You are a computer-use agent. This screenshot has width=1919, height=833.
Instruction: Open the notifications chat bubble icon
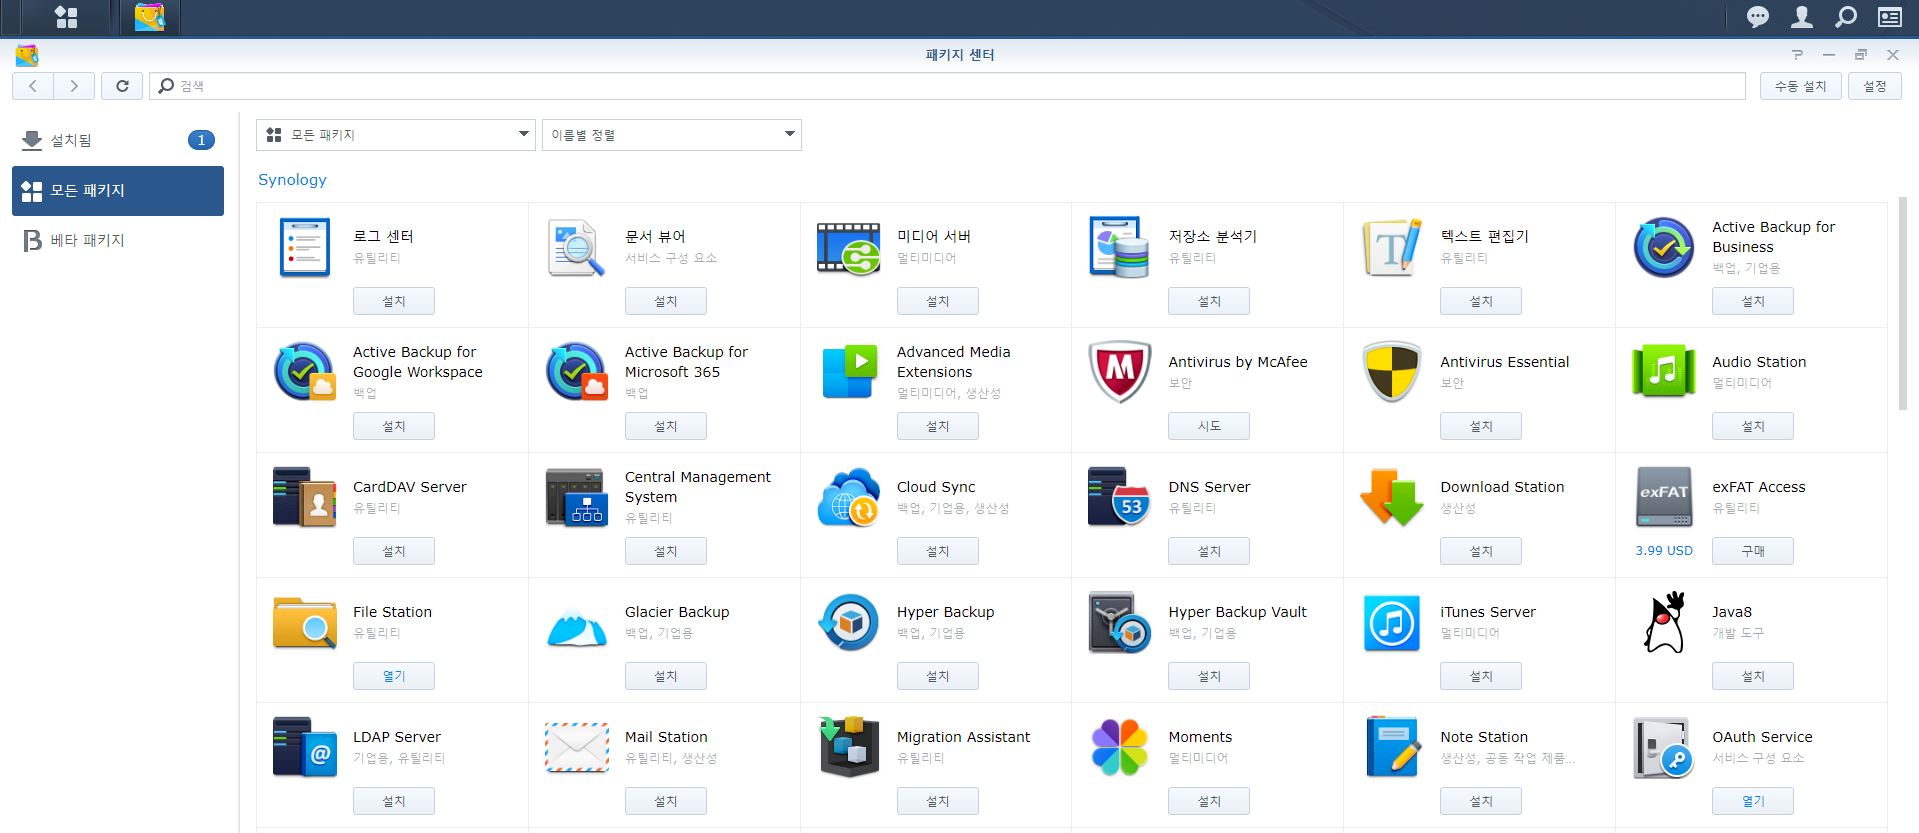1758,17
